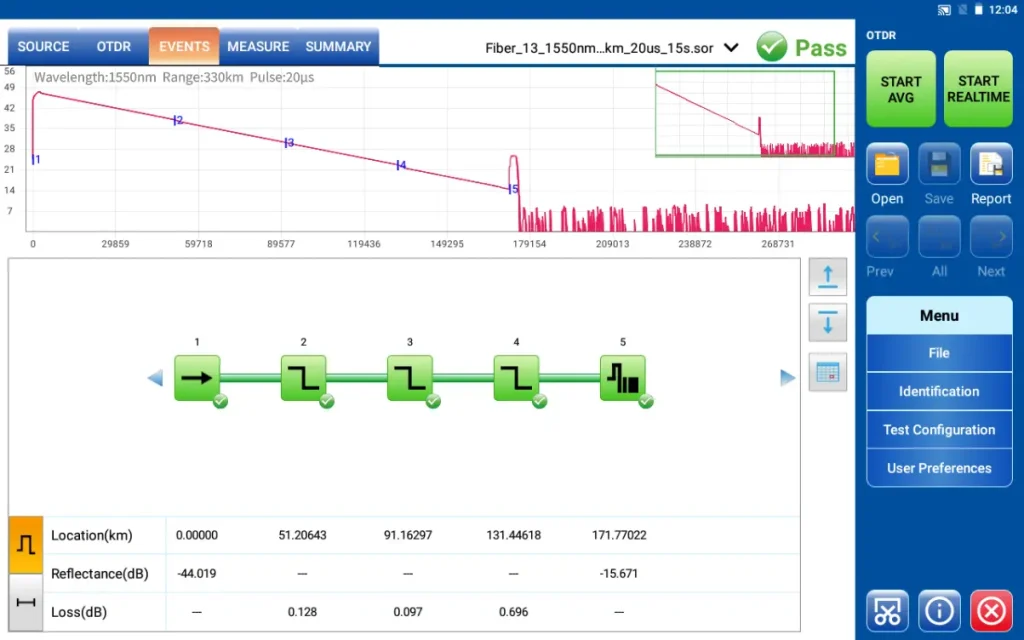Switch to the MEASURE tab

258,47
